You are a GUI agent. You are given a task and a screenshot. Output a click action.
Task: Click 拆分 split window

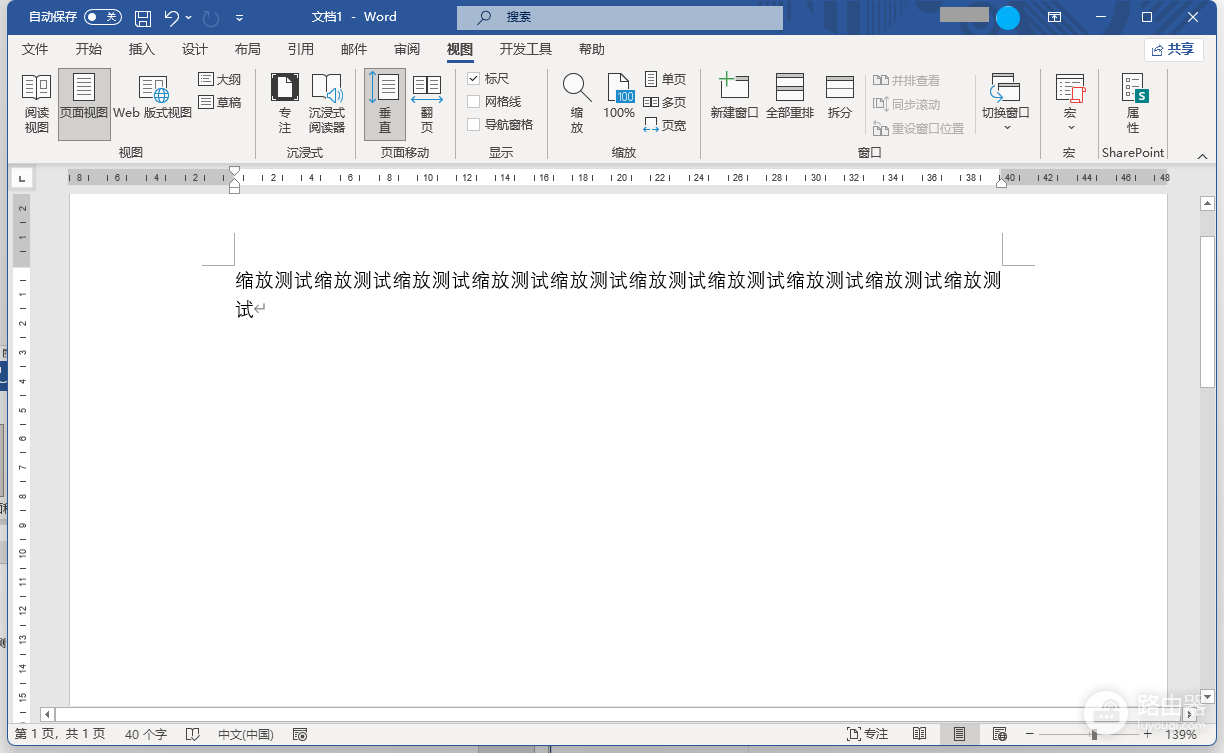click(840, 98)
